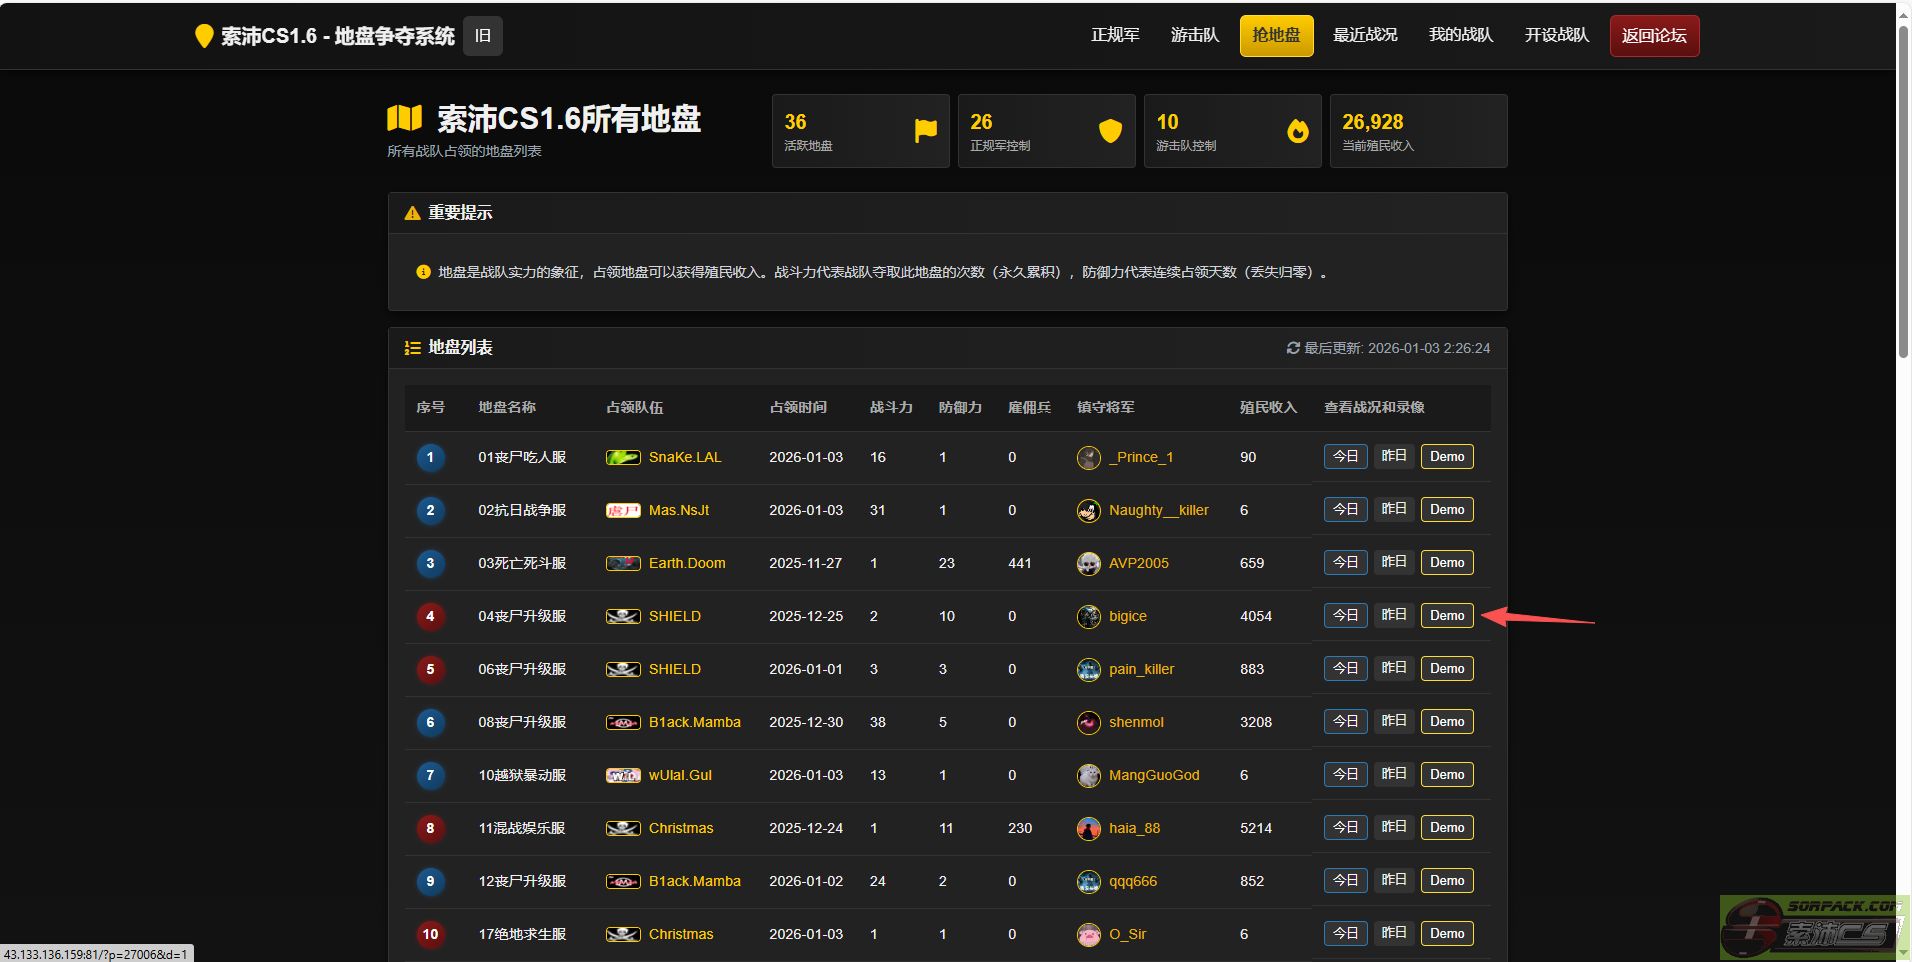The width and height of the screenshot is (1912, 962).
Task: Open the 最近战况 page
Action: [x=1365, y=35]
